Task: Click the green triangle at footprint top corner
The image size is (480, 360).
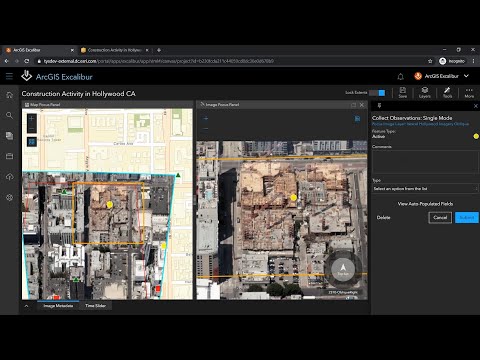Action: pyautogui.click(x=178, y=175)
